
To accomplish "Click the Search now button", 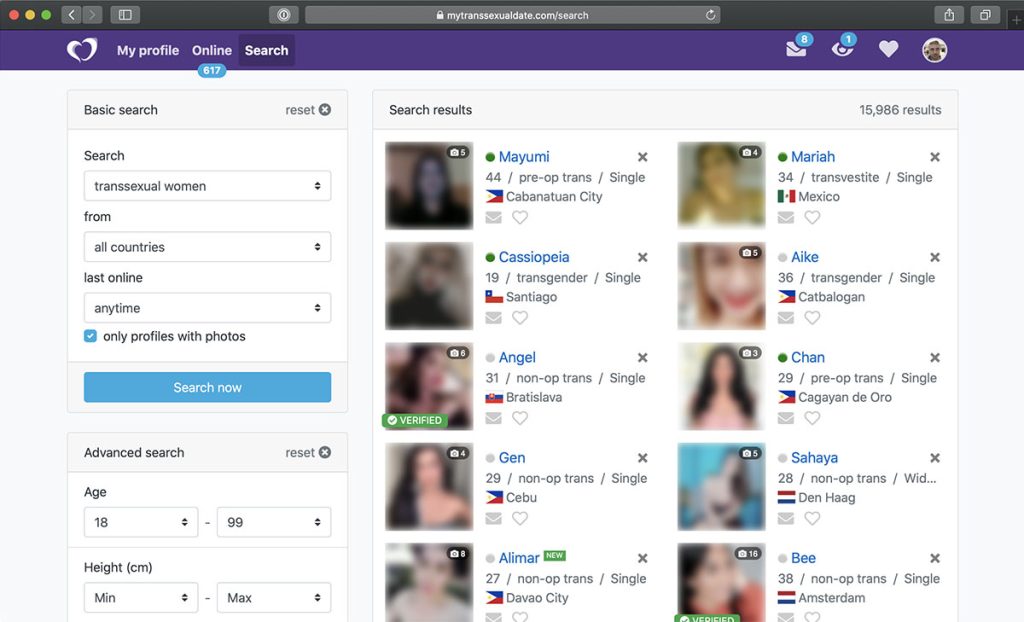I will tap(207, 387).
